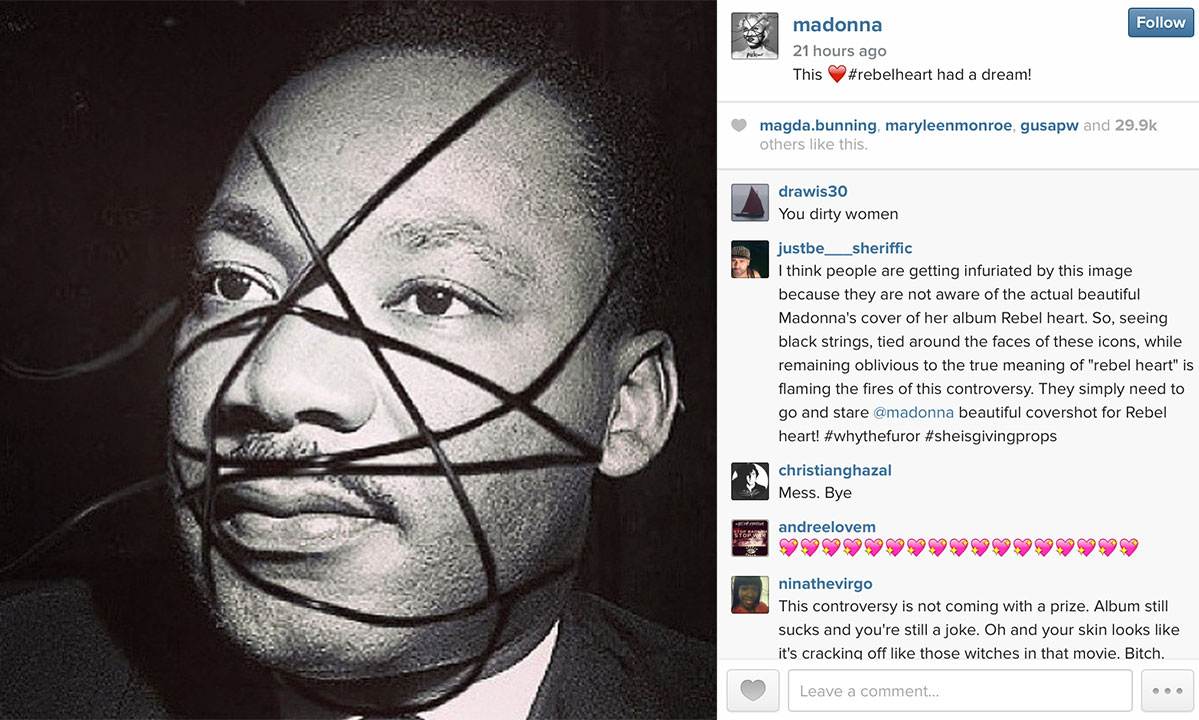Image resolution: width=1199 pixels, height=720 pixels.
Task: Click the main post photo
Action: pos(358,360)
